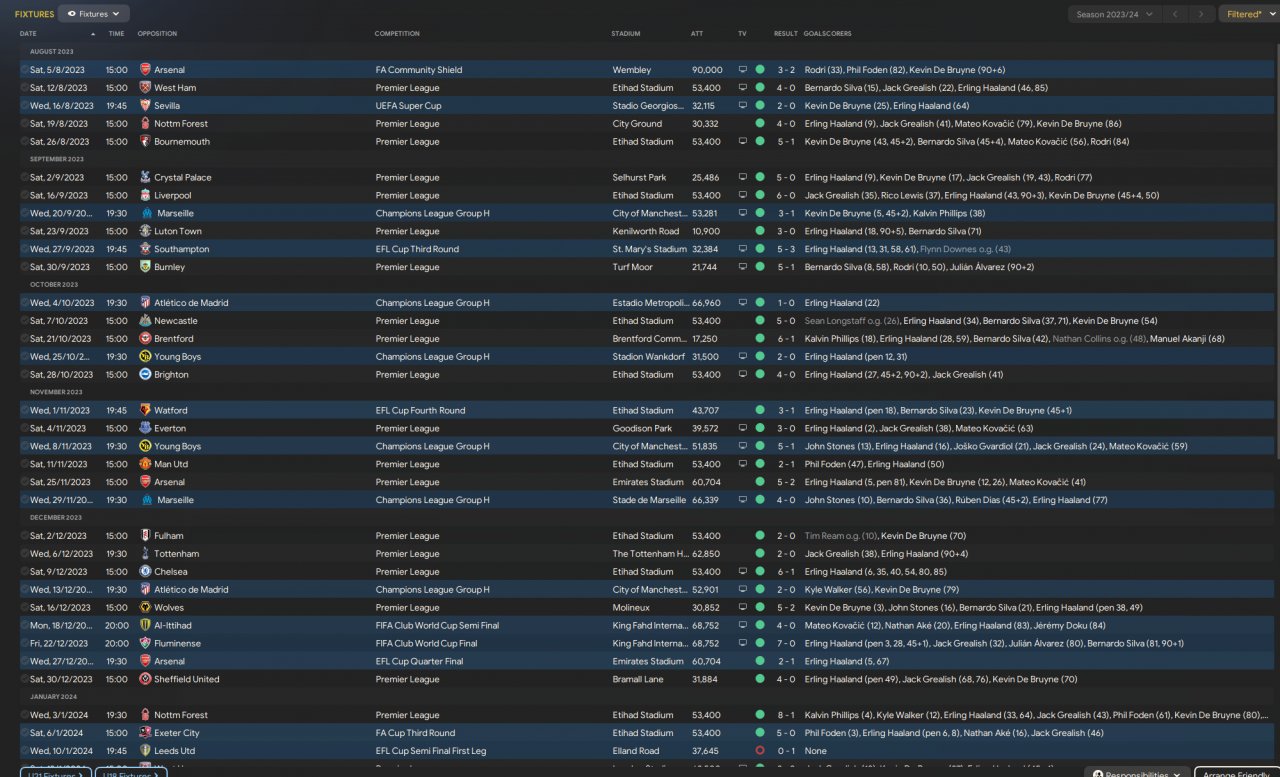
Task: Click the Watford club badge
Action: pos(145,410)
